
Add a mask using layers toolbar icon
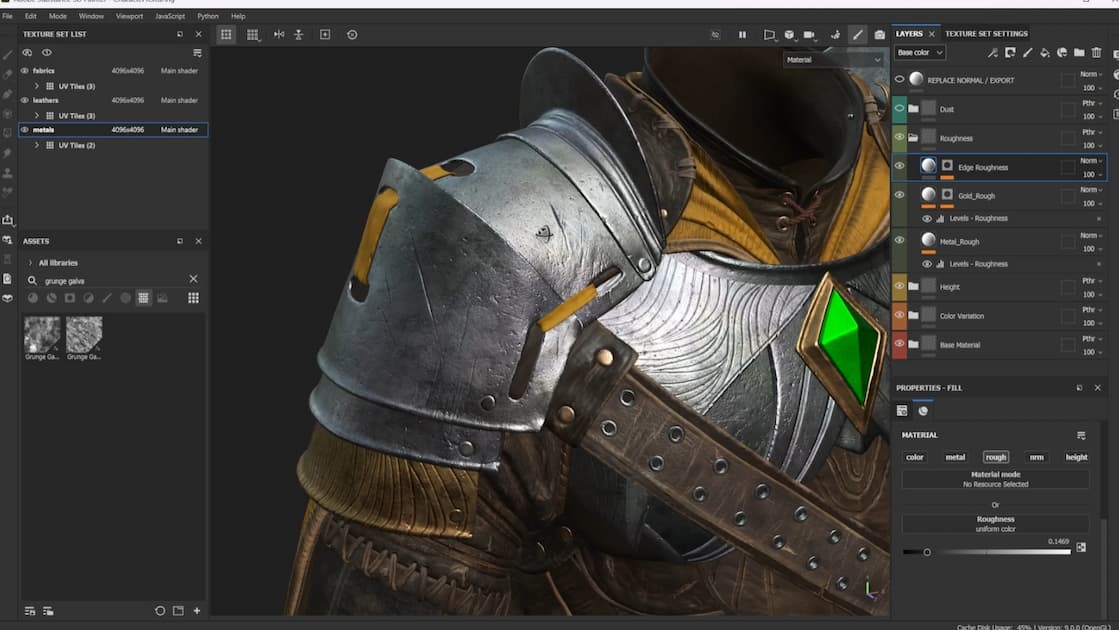pyautogui.click(x=1010, y=53)
